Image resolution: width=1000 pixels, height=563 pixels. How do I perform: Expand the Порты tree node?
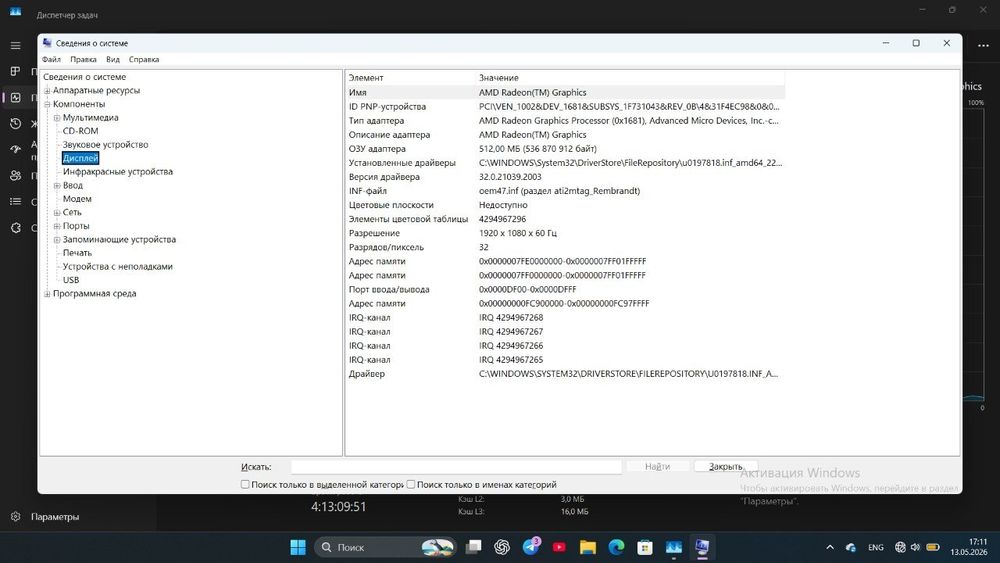(57, 226)
